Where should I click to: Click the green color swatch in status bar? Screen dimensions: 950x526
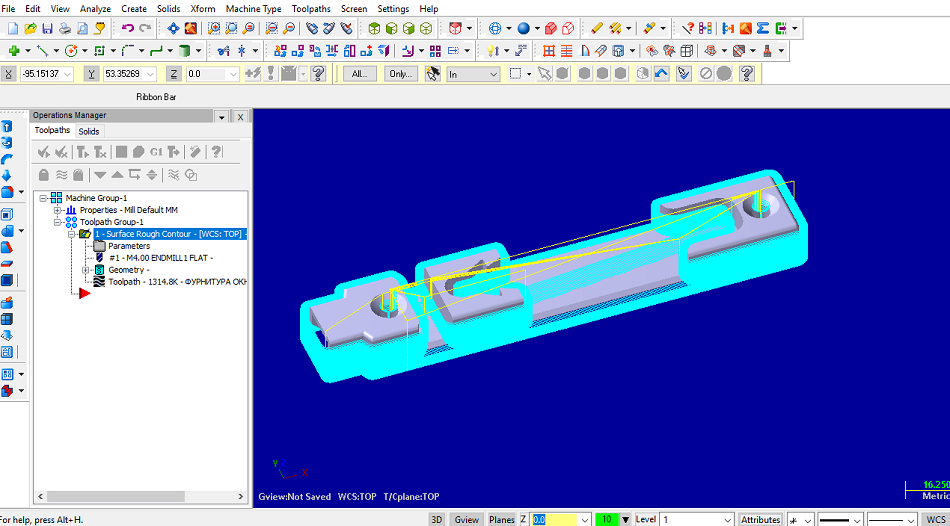(x=605, y=519)
